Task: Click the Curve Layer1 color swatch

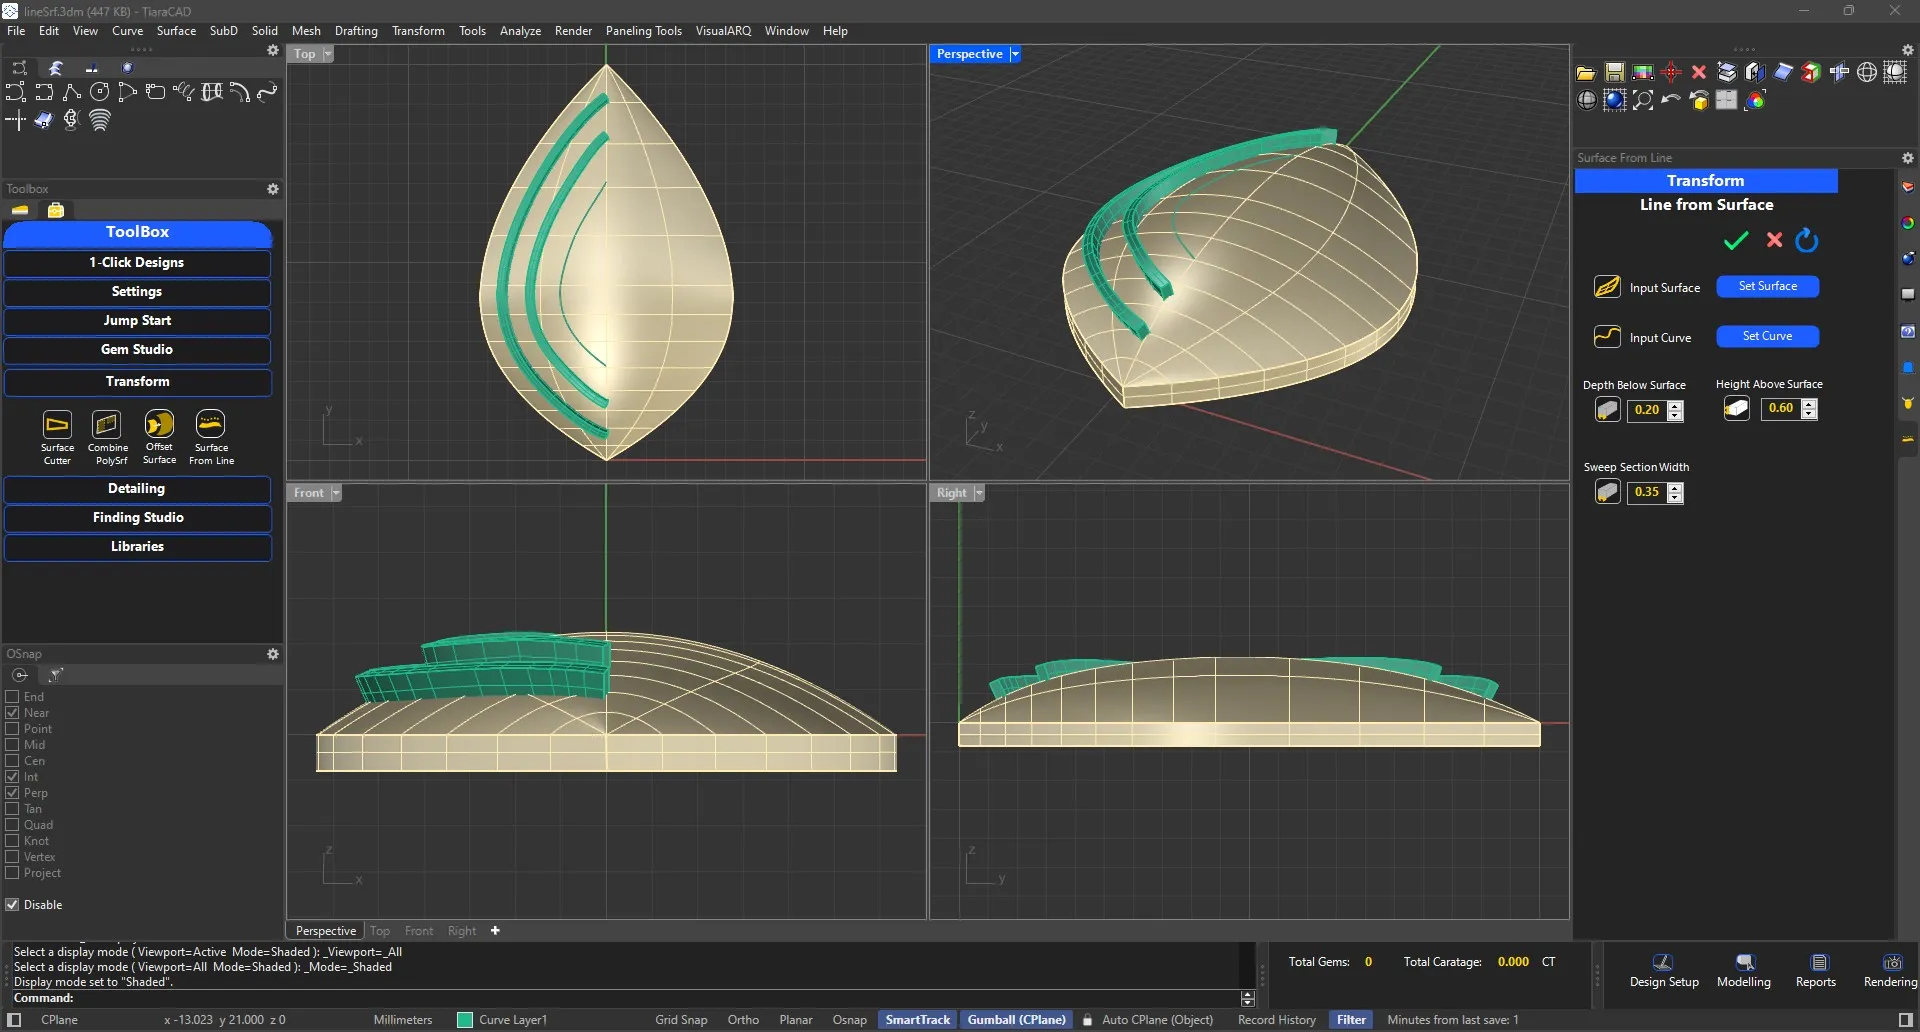Action: 465,1020
